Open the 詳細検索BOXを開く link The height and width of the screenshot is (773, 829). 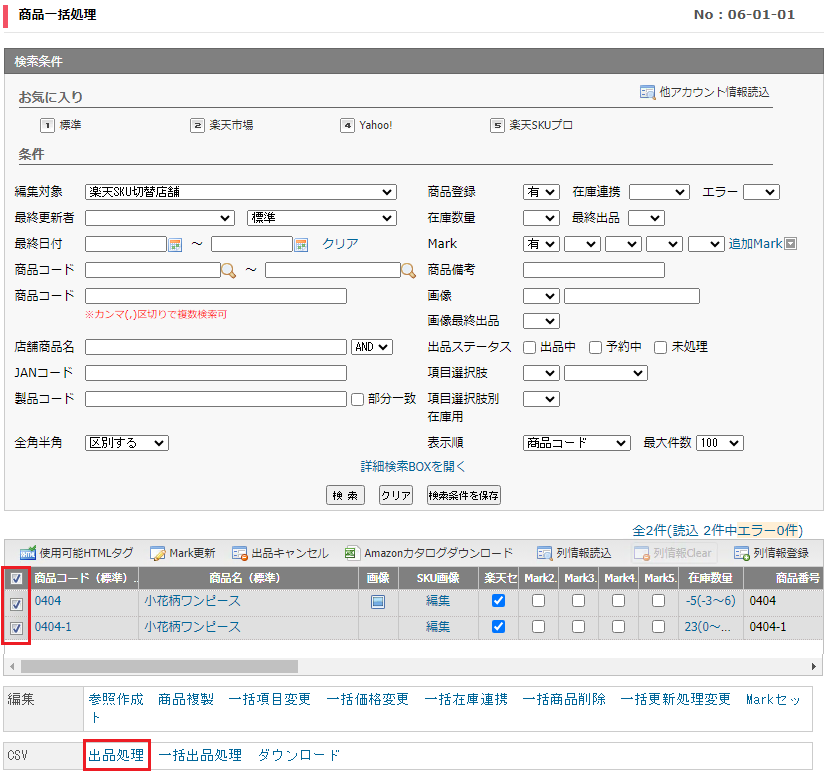[413, 467]
